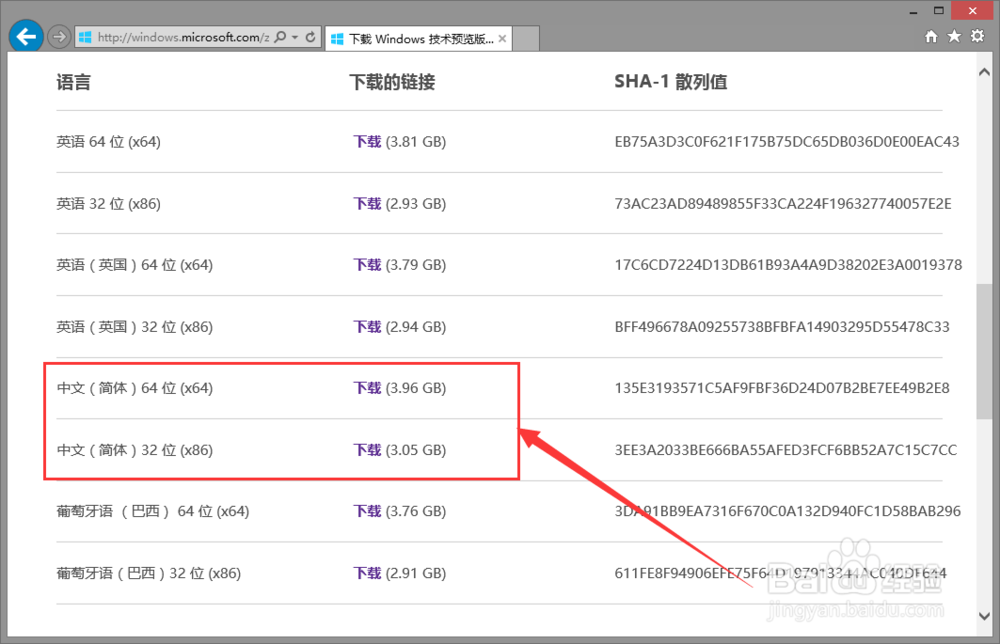Screen dimensions: 1000x644
Task: Close the browser window
Action: (972, 11)
